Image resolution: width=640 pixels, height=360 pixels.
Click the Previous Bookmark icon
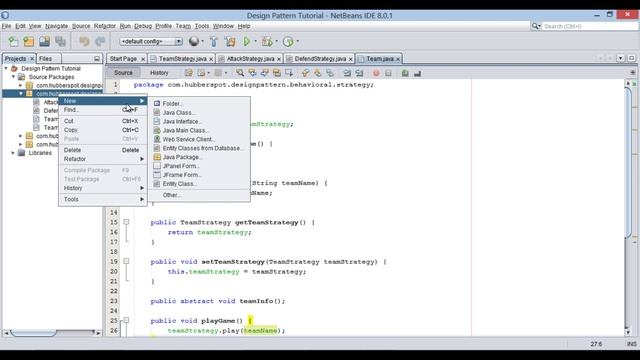point(305,73)
